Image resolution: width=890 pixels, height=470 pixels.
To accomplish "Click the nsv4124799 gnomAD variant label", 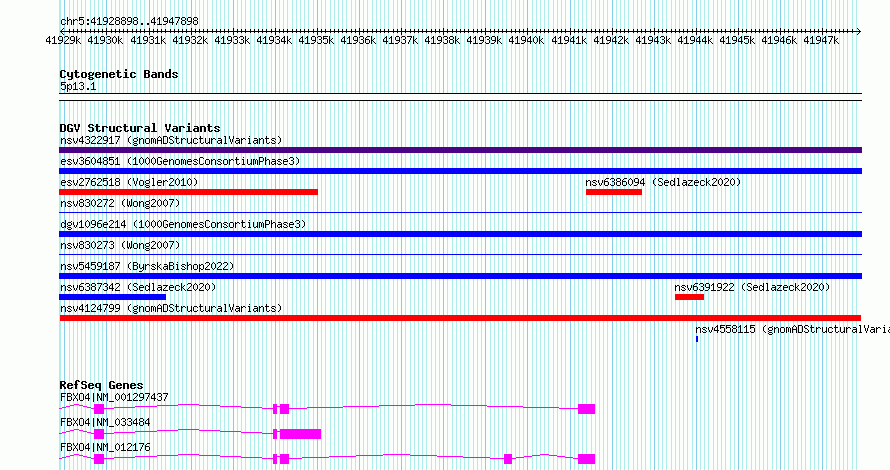I will click(171, 308).
